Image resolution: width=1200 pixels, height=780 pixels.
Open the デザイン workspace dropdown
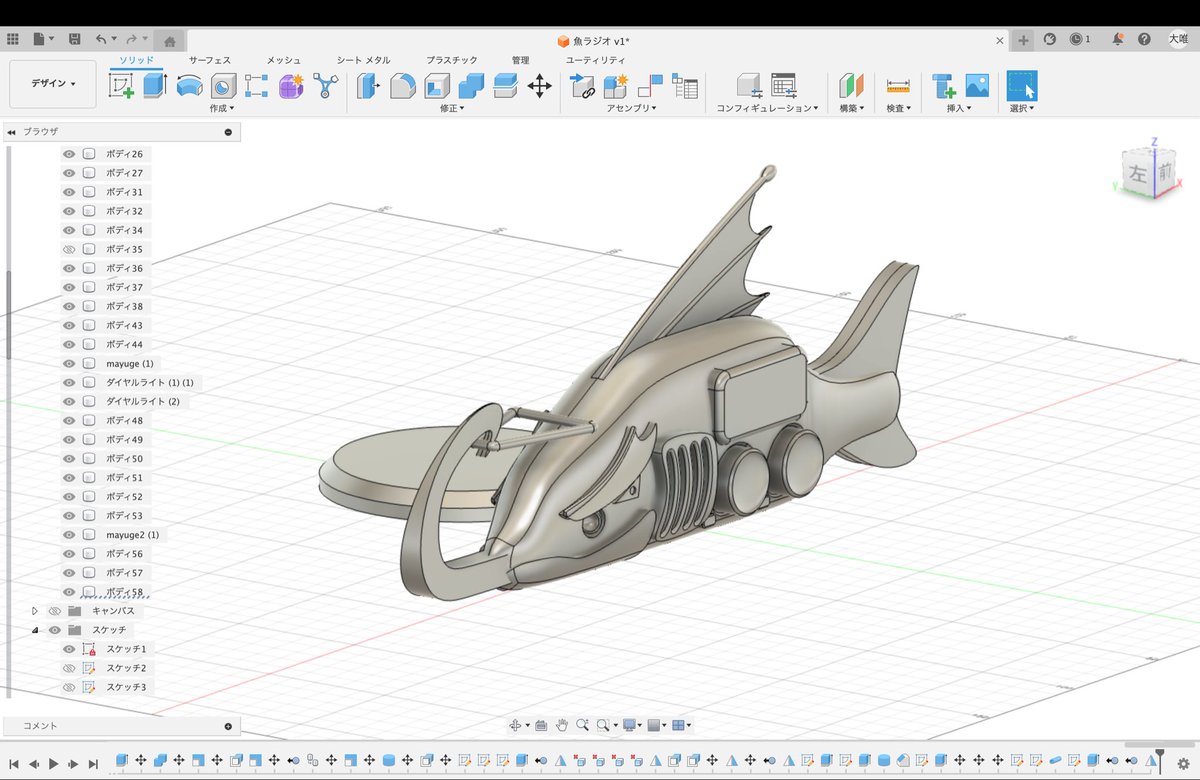click(x=52, y=83)
